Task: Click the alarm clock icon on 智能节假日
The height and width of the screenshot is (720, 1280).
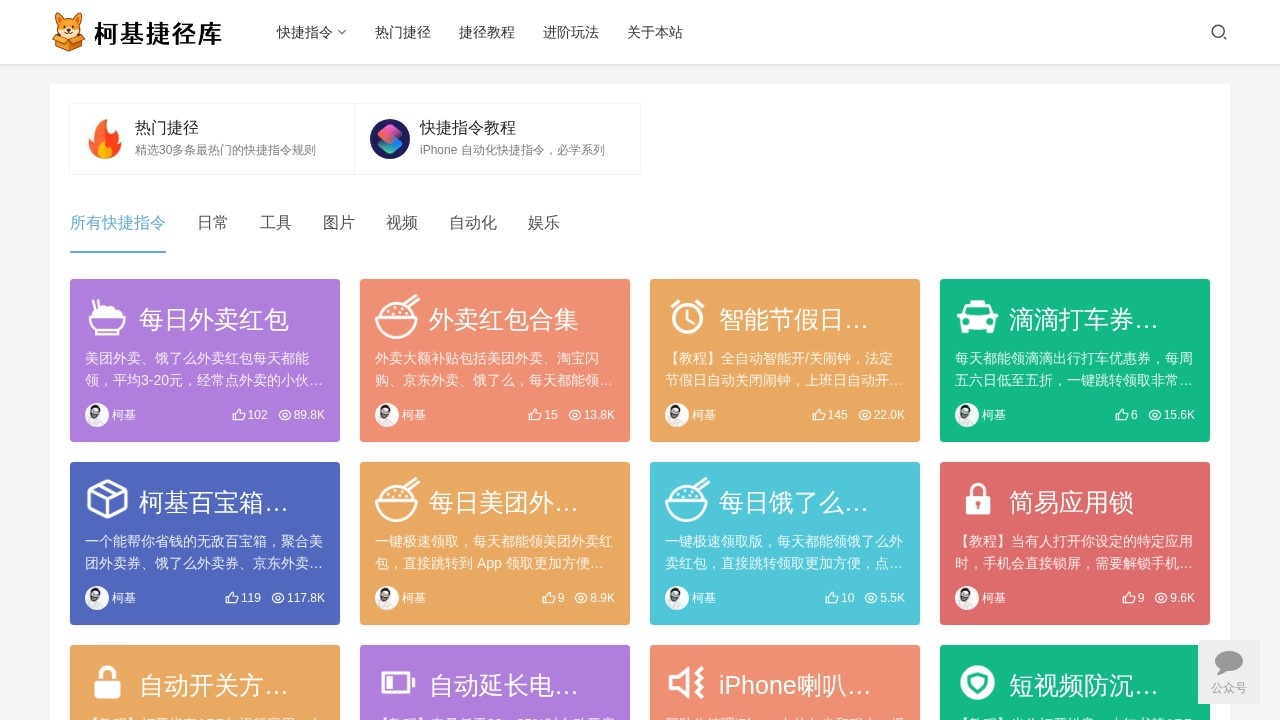Action: [x=687, y=317]
